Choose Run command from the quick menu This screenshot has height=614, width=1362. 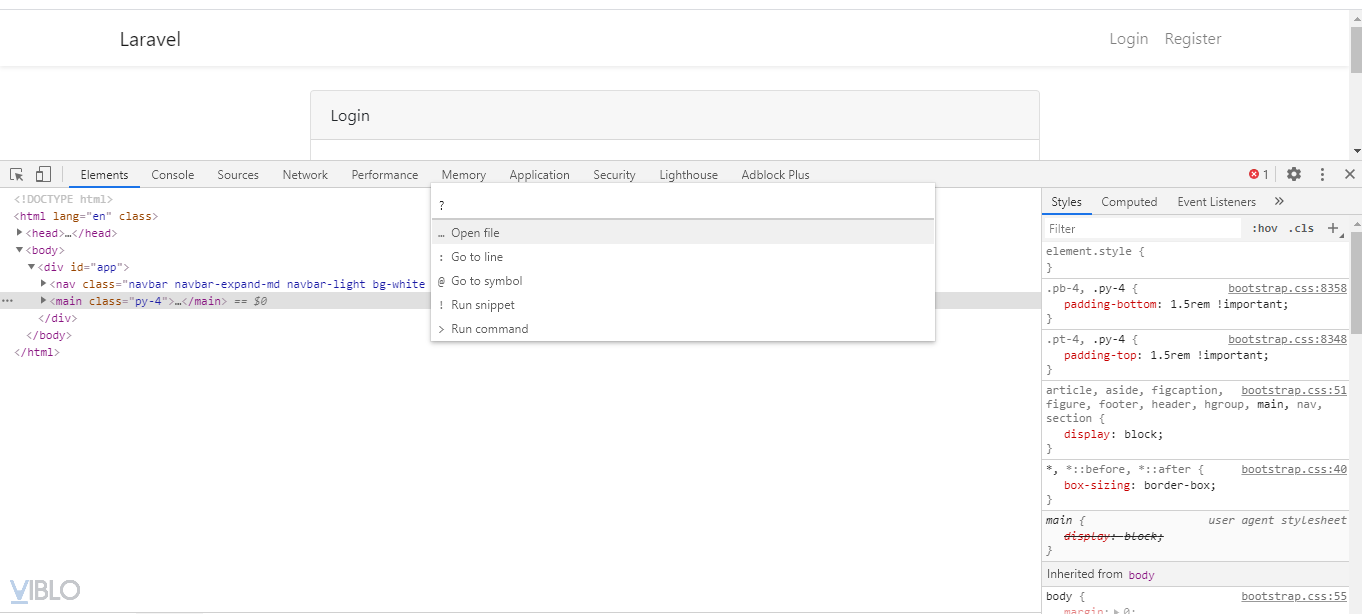click(x=489, y=329)
